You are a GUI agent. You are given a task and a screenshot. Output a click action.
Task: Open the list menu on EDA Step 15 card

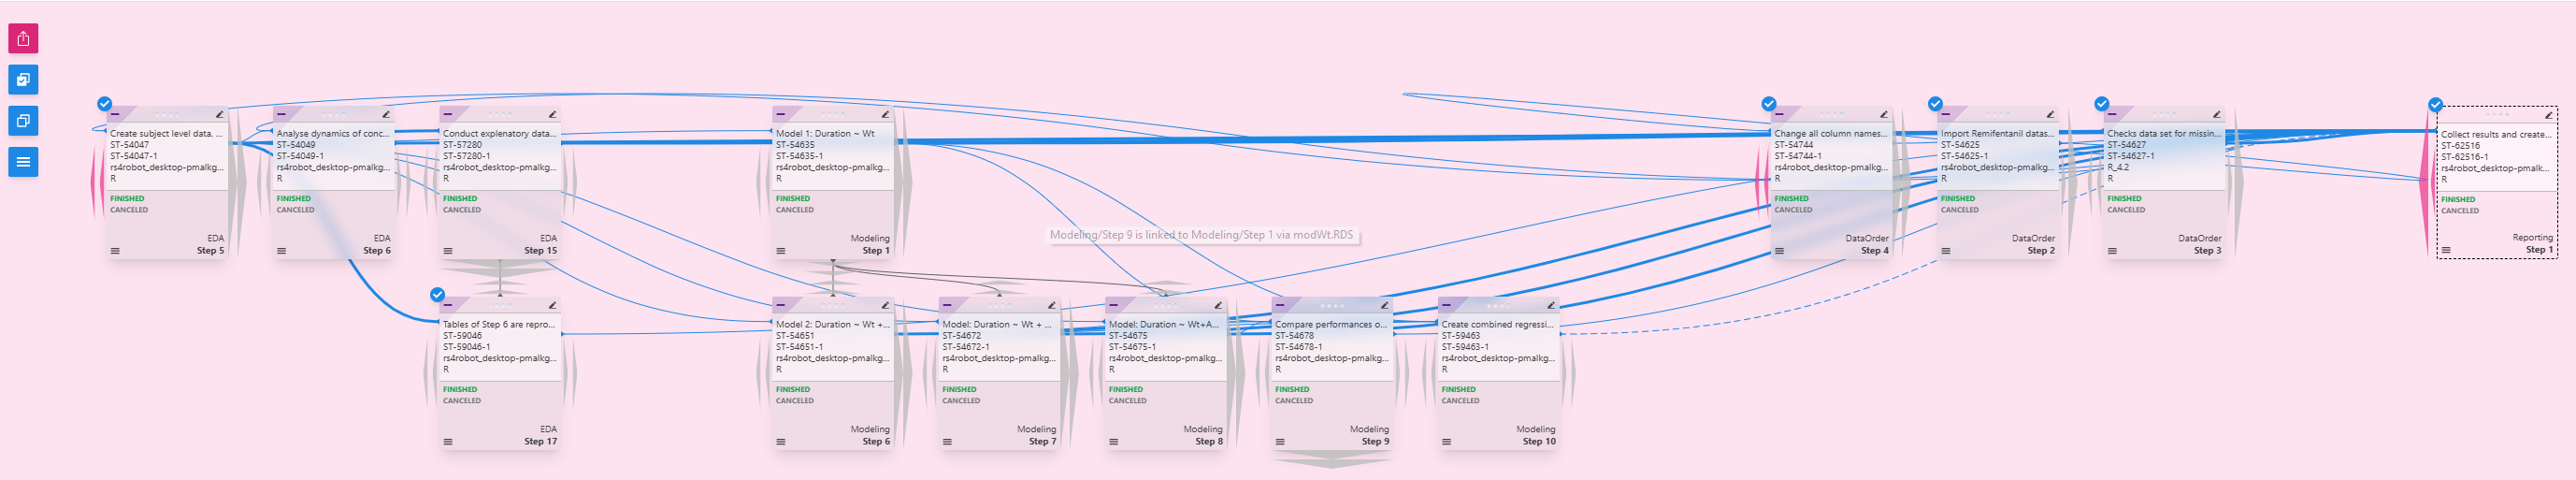point(448,251)
